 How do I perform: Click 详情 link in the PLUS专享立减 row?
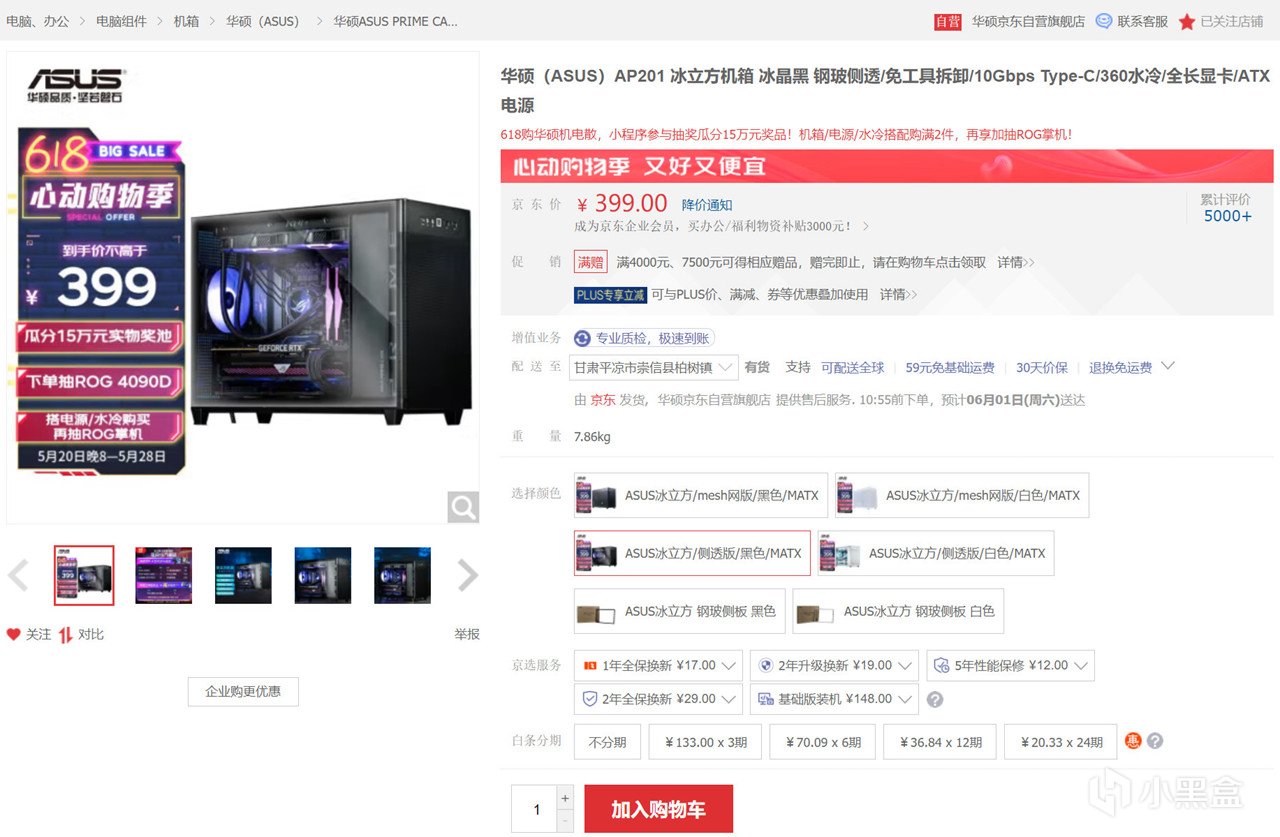click(898, 295)
